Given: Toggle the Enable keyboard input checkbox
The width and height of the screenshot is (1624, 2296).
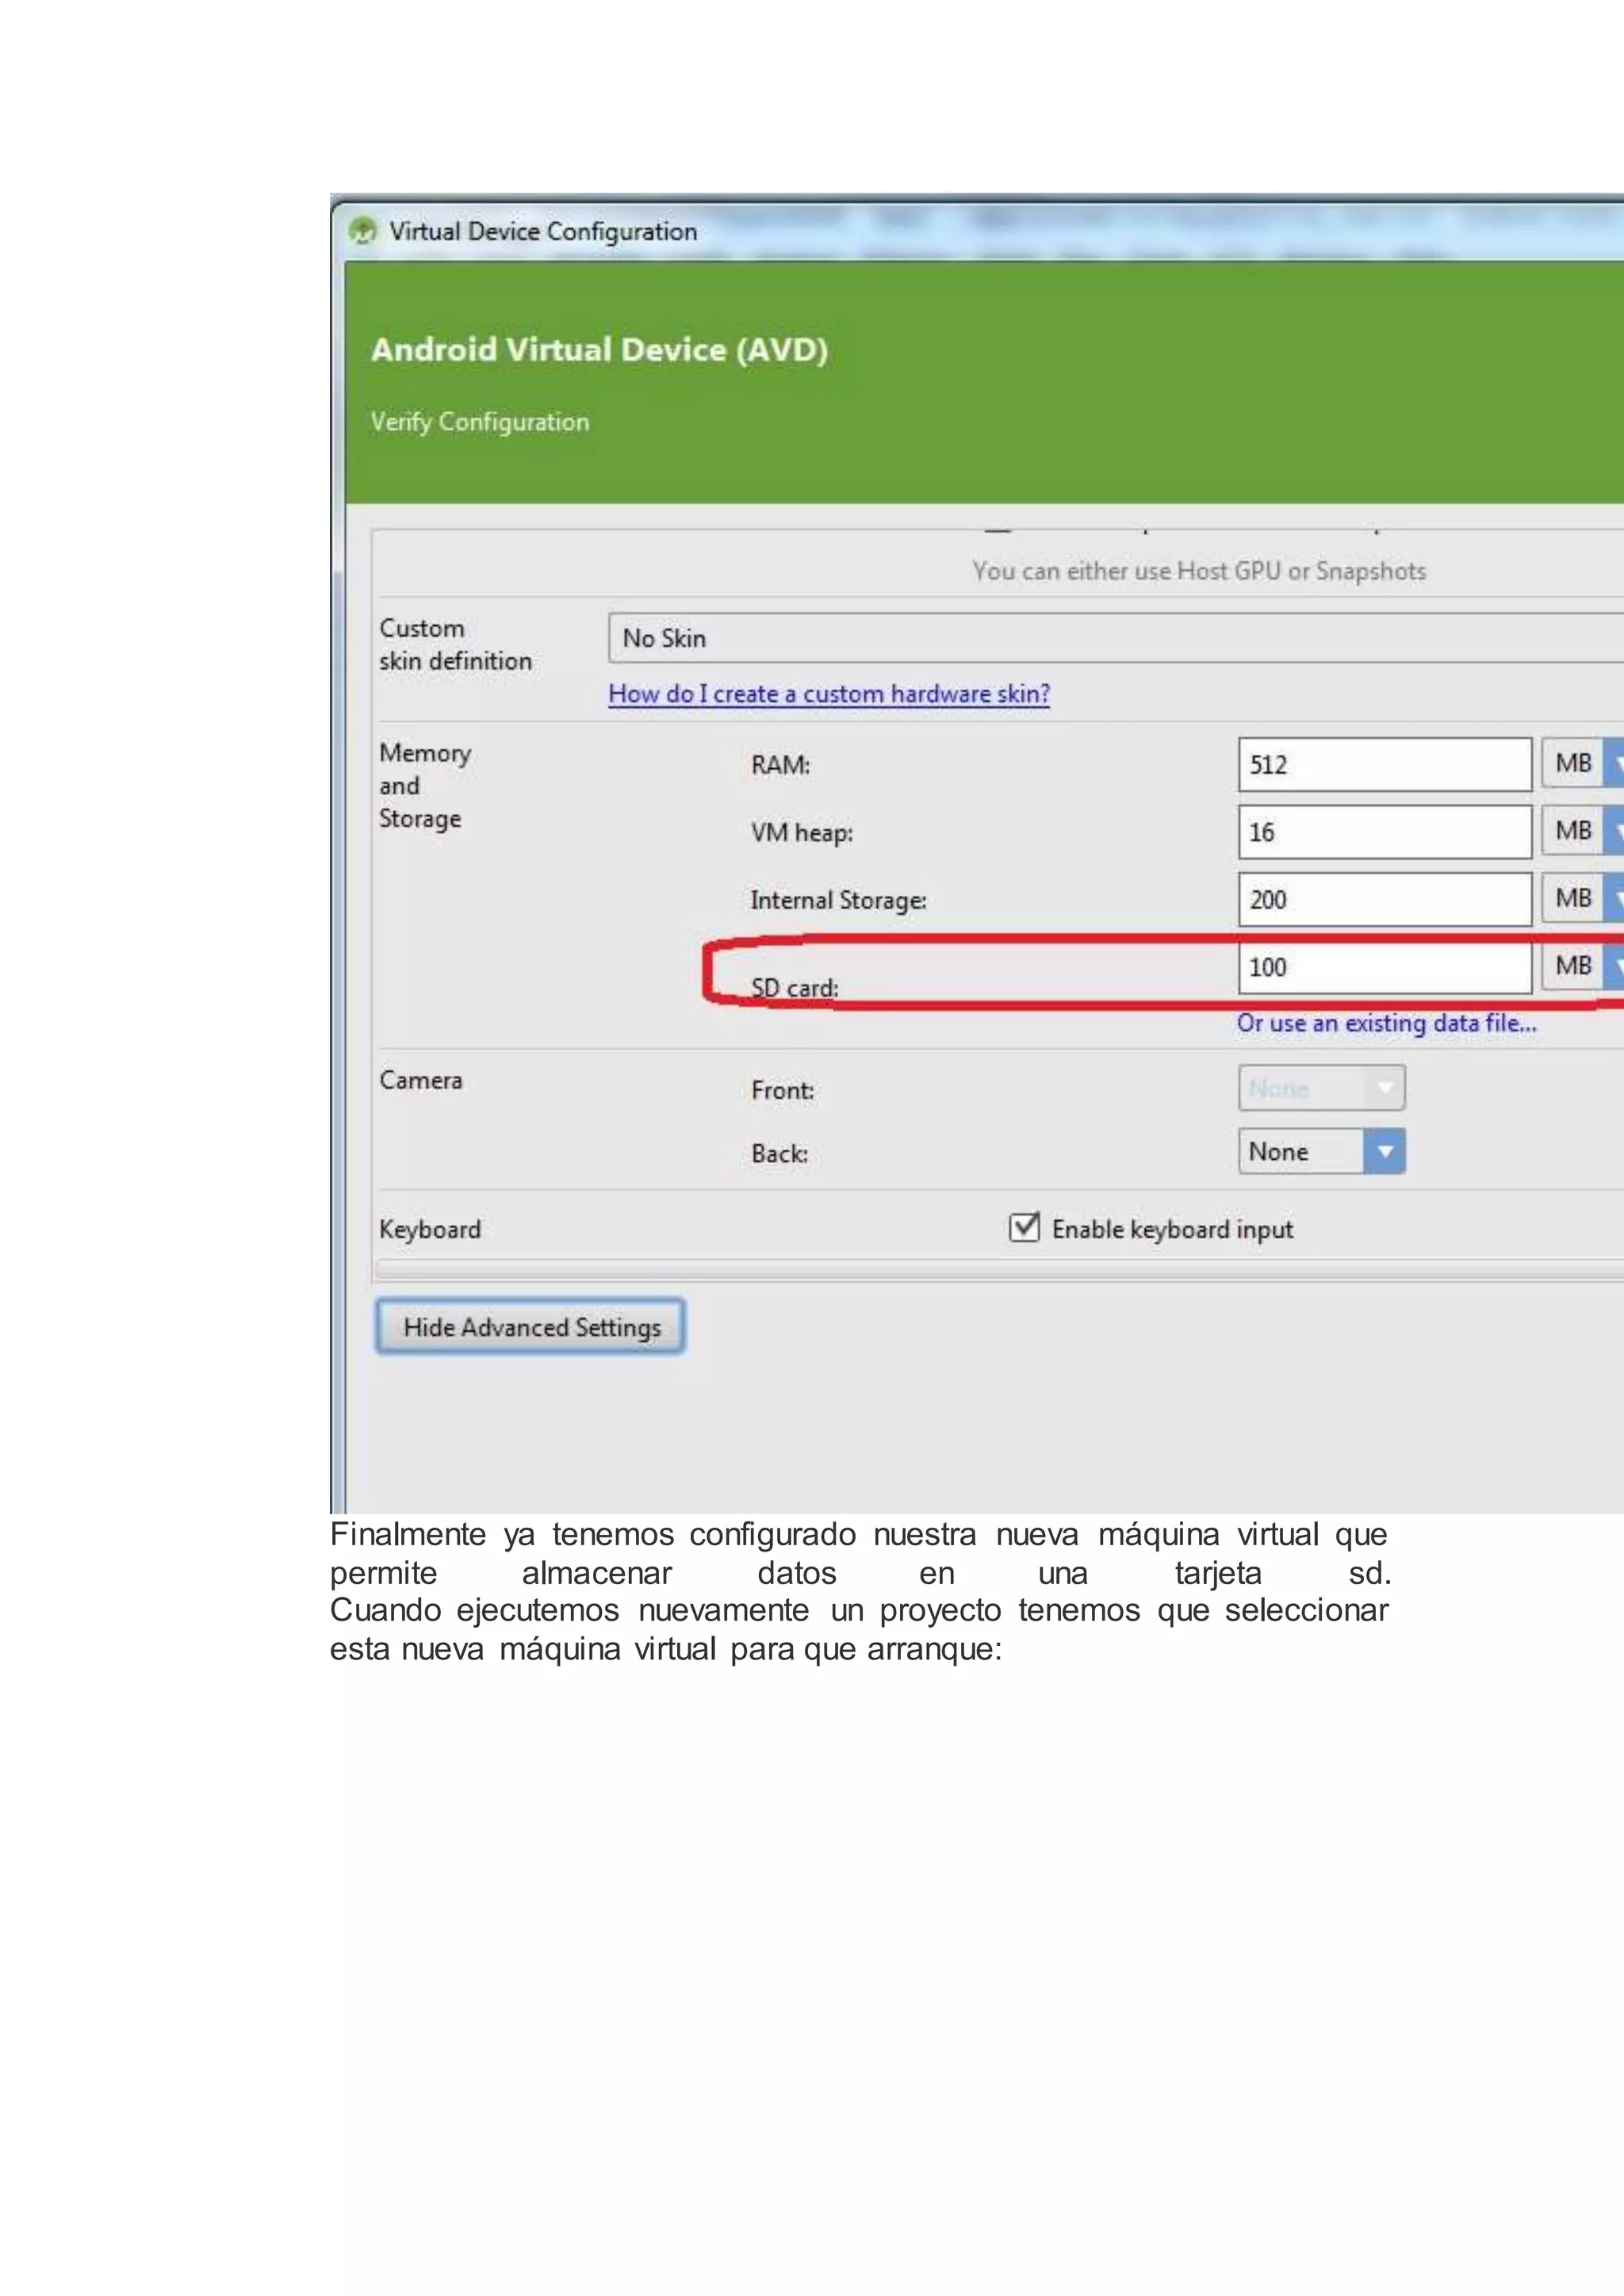Looking at the screenshot, I should [x=1024, y=1227].
